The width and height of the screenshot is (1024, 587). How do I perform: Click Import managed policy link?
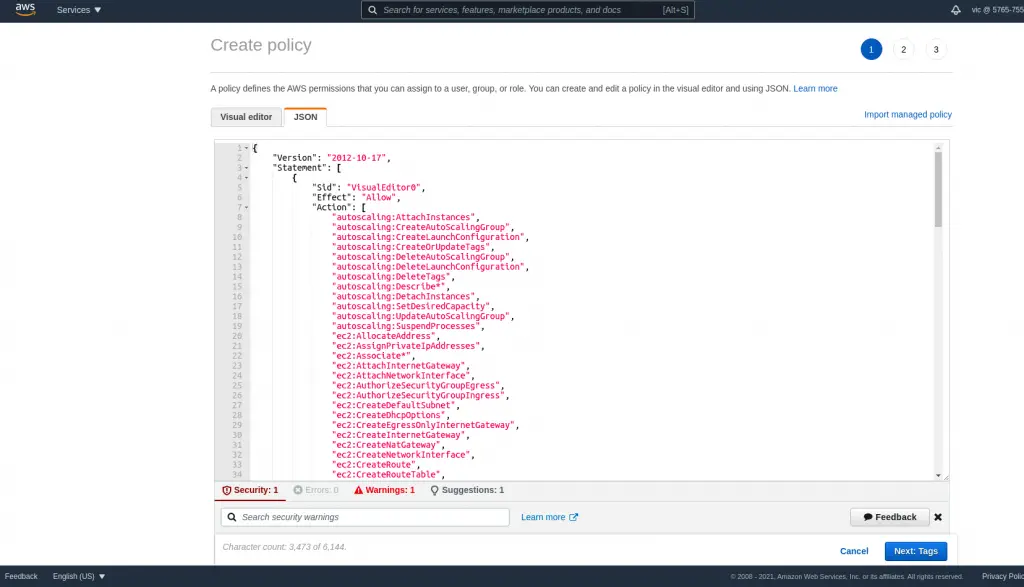[907, 114]
